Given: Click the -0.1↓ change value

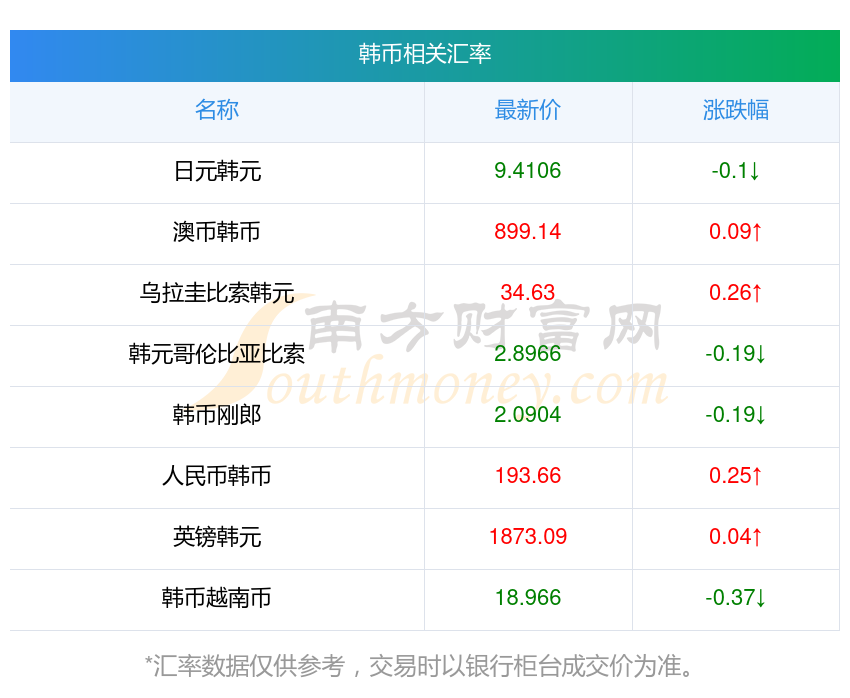Looking at the screenshot, I should click(x=736, y=171).
